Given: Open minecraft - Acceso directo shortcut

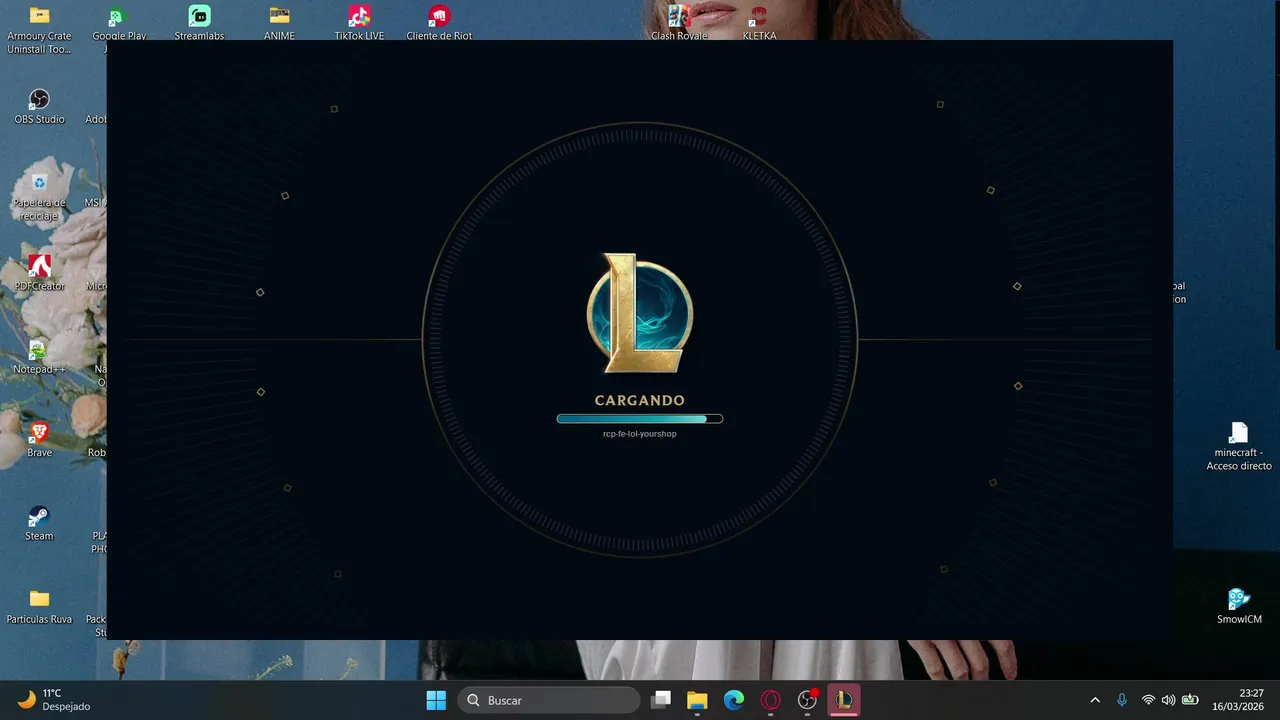Looking at the screenshot, I should click(1239, 446).
